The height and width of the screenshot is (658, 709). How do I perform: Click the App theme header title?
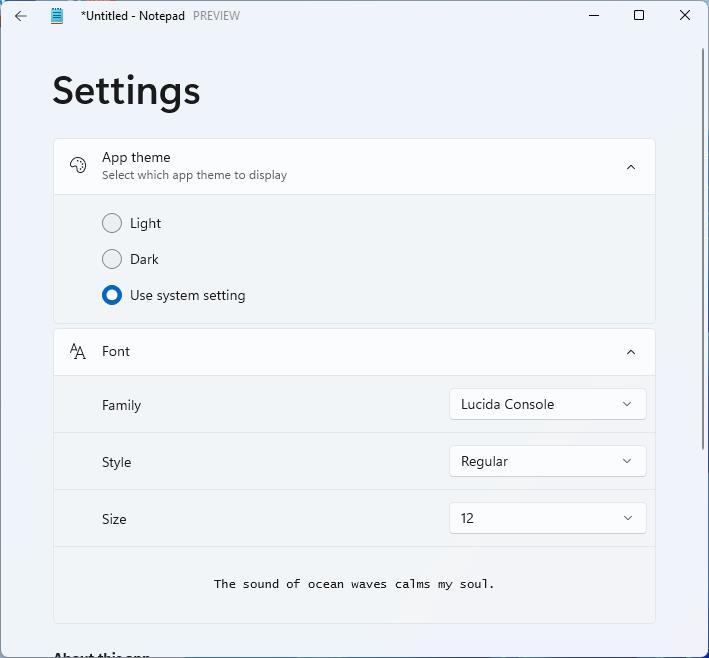(x=136, y=157)
